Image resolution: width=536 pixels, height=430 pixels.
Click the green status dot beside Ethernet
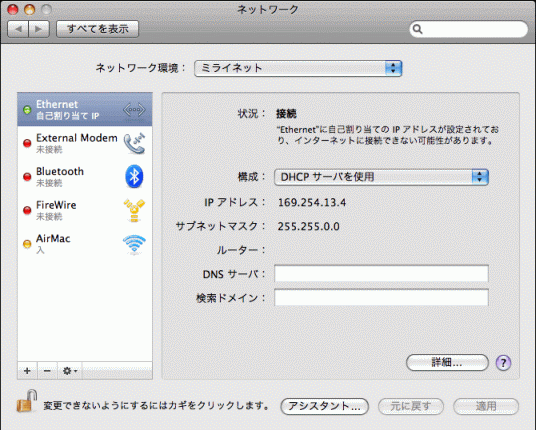point(27,110)
